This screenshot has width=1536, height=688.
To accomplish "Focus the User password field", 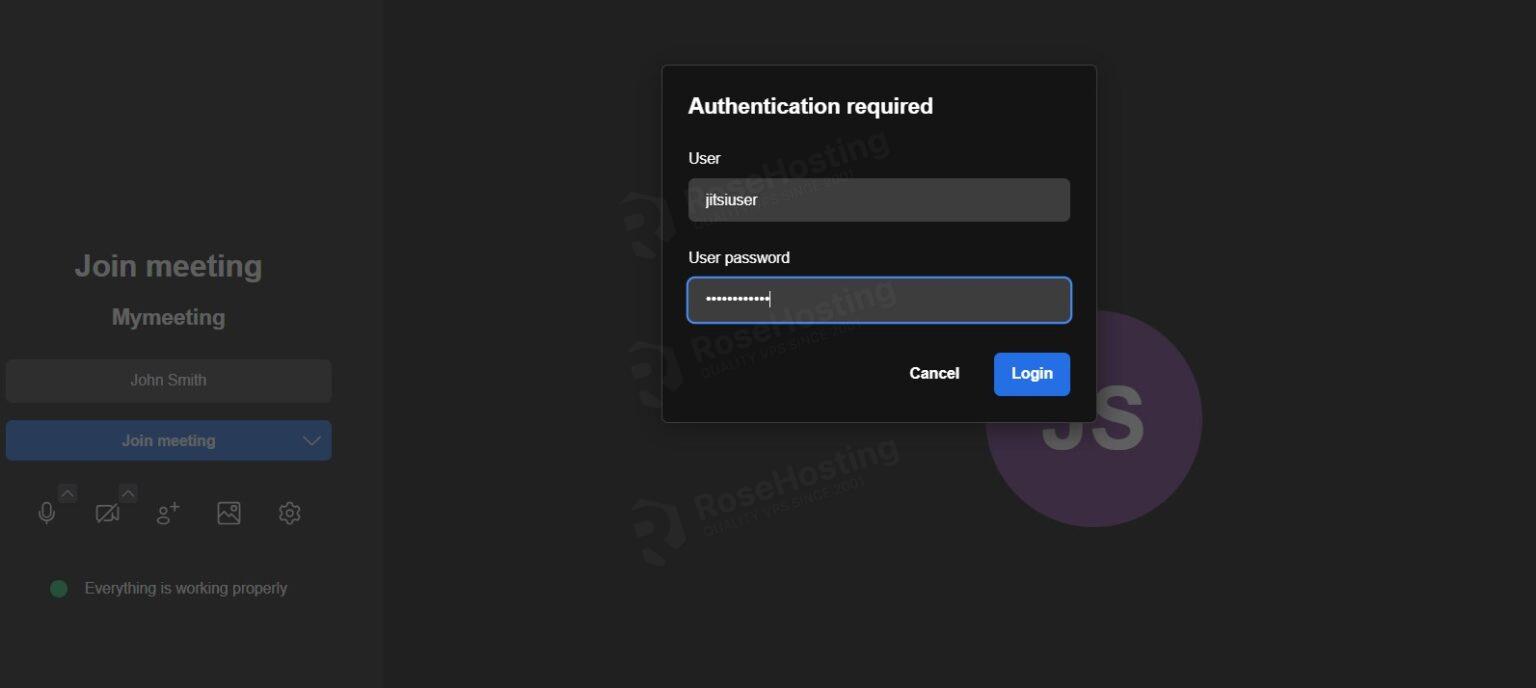I will [x=879, y=300].
